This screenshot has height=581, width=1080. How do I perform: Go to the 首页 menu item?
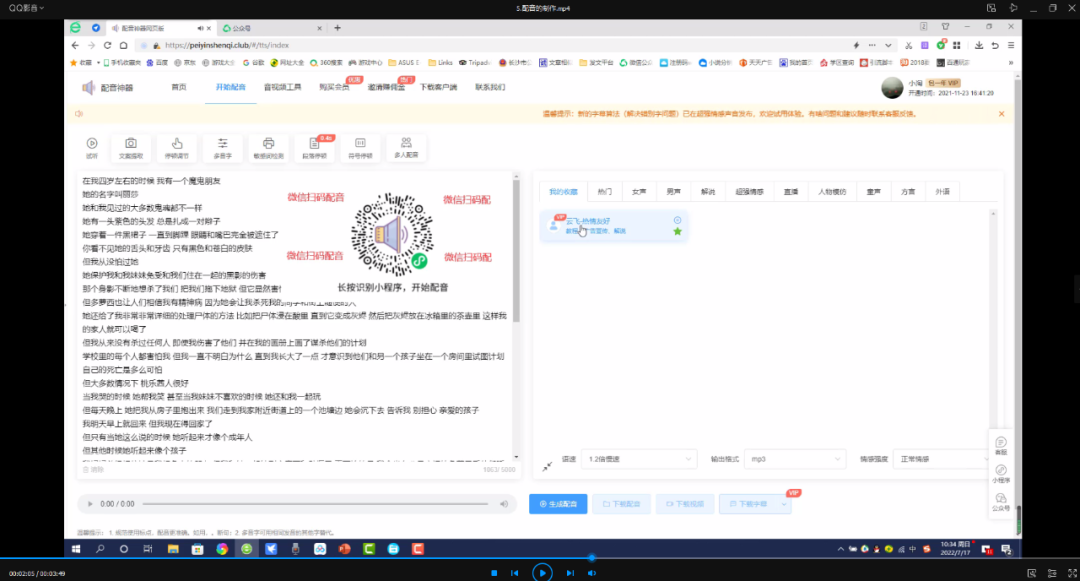pyautogui.click(x=178, y=87)
